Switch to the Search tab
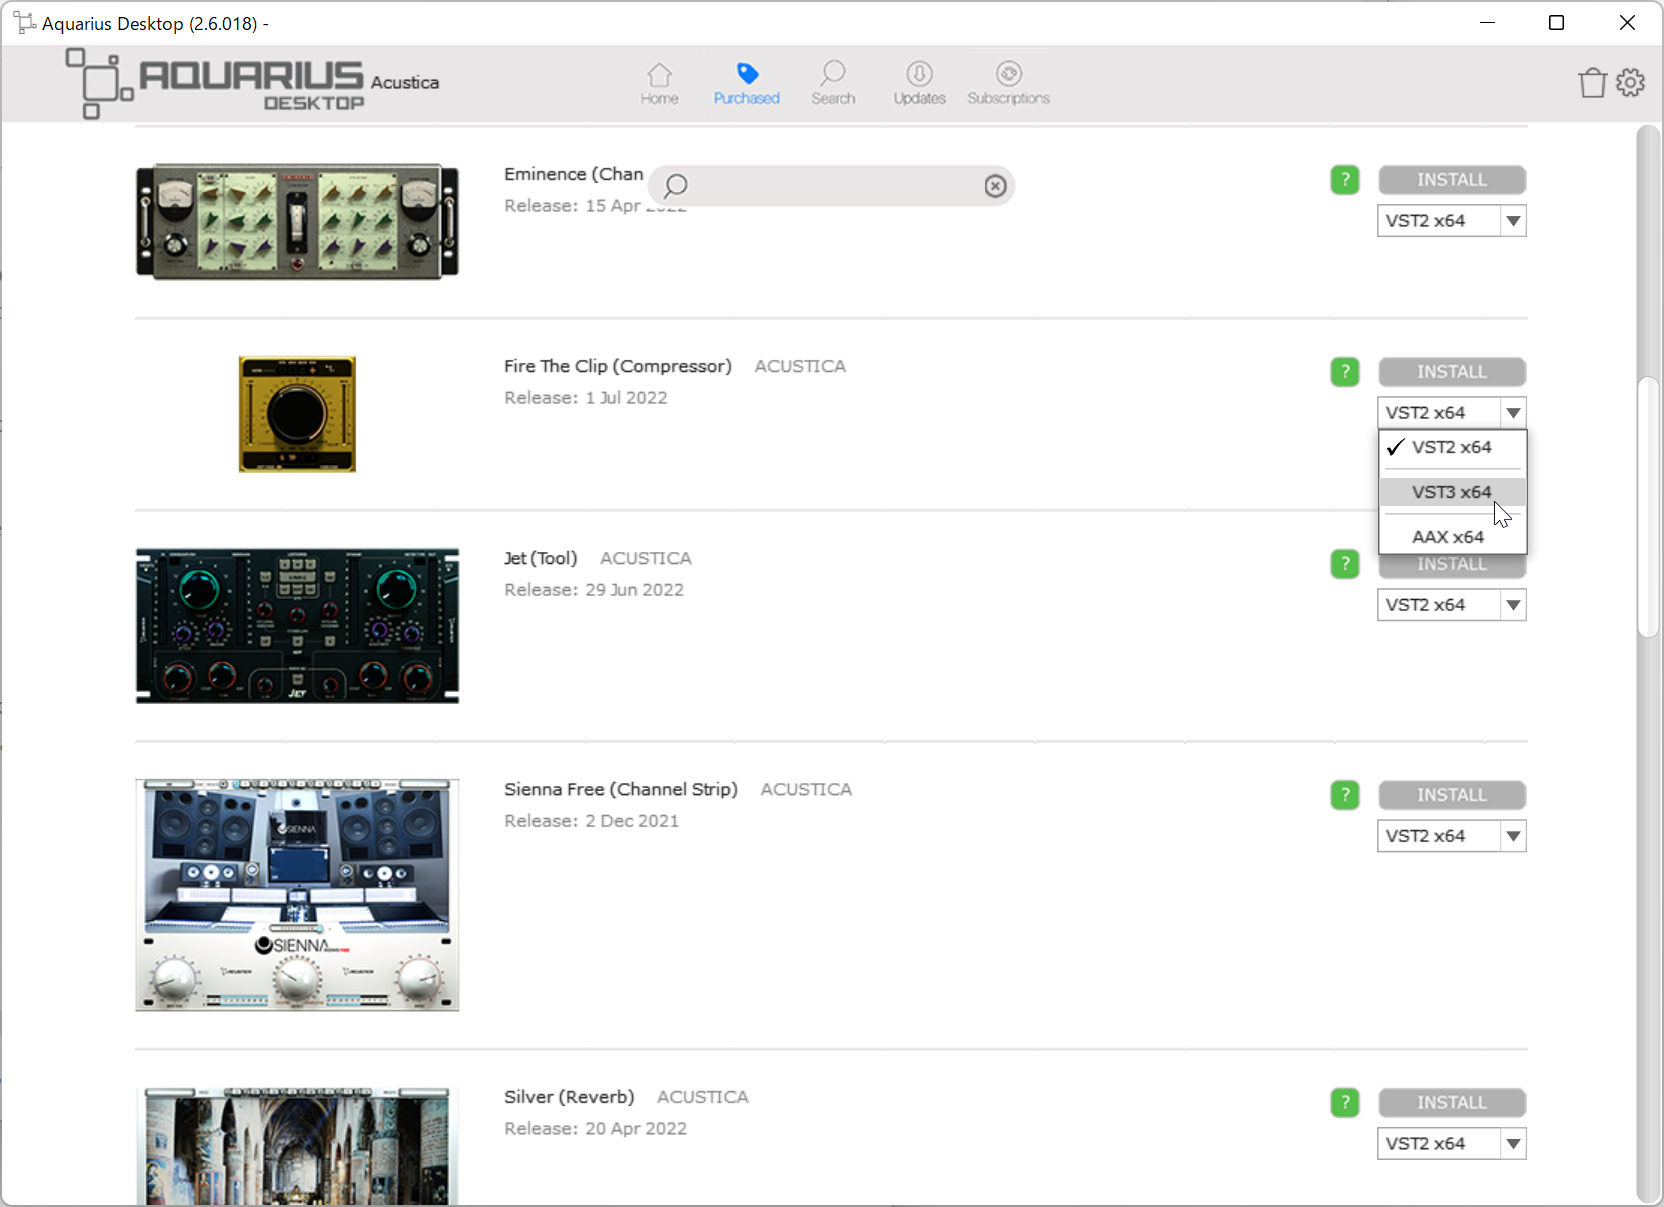The height and width of the screenshot is (1207, 1664). [833, 83]
